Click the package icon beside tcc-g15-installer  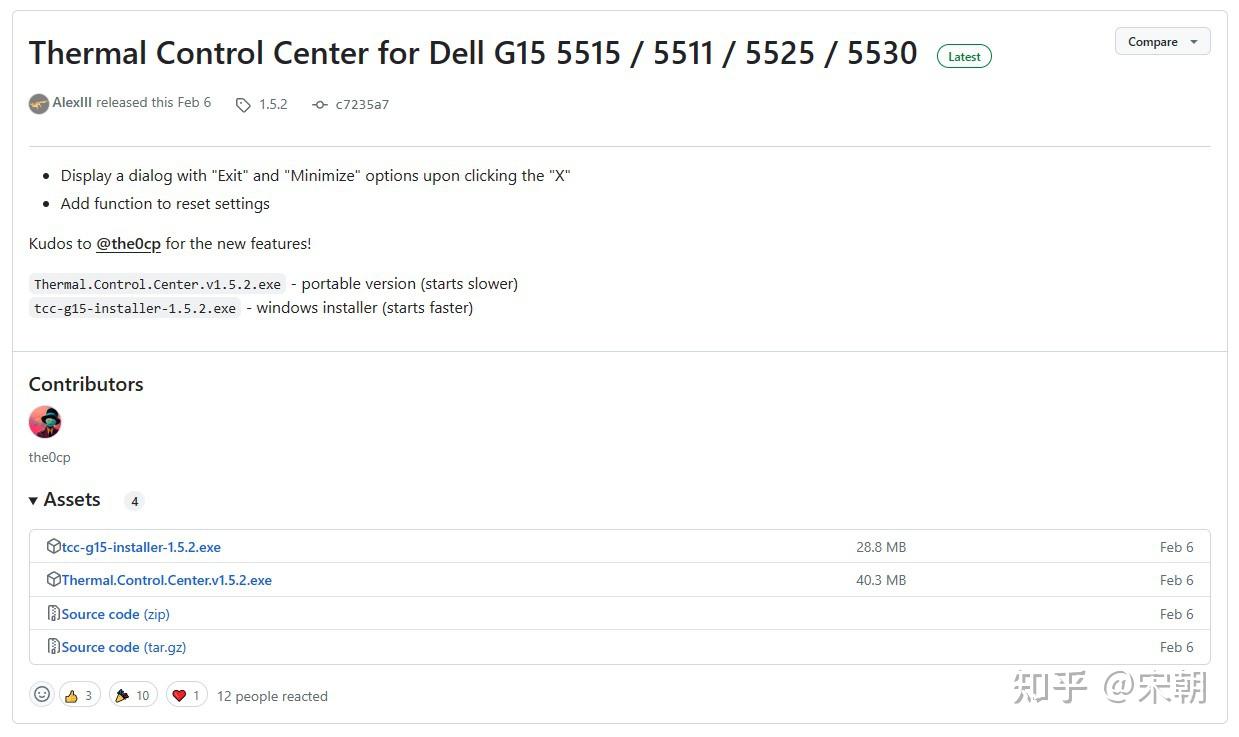[54, 547]
